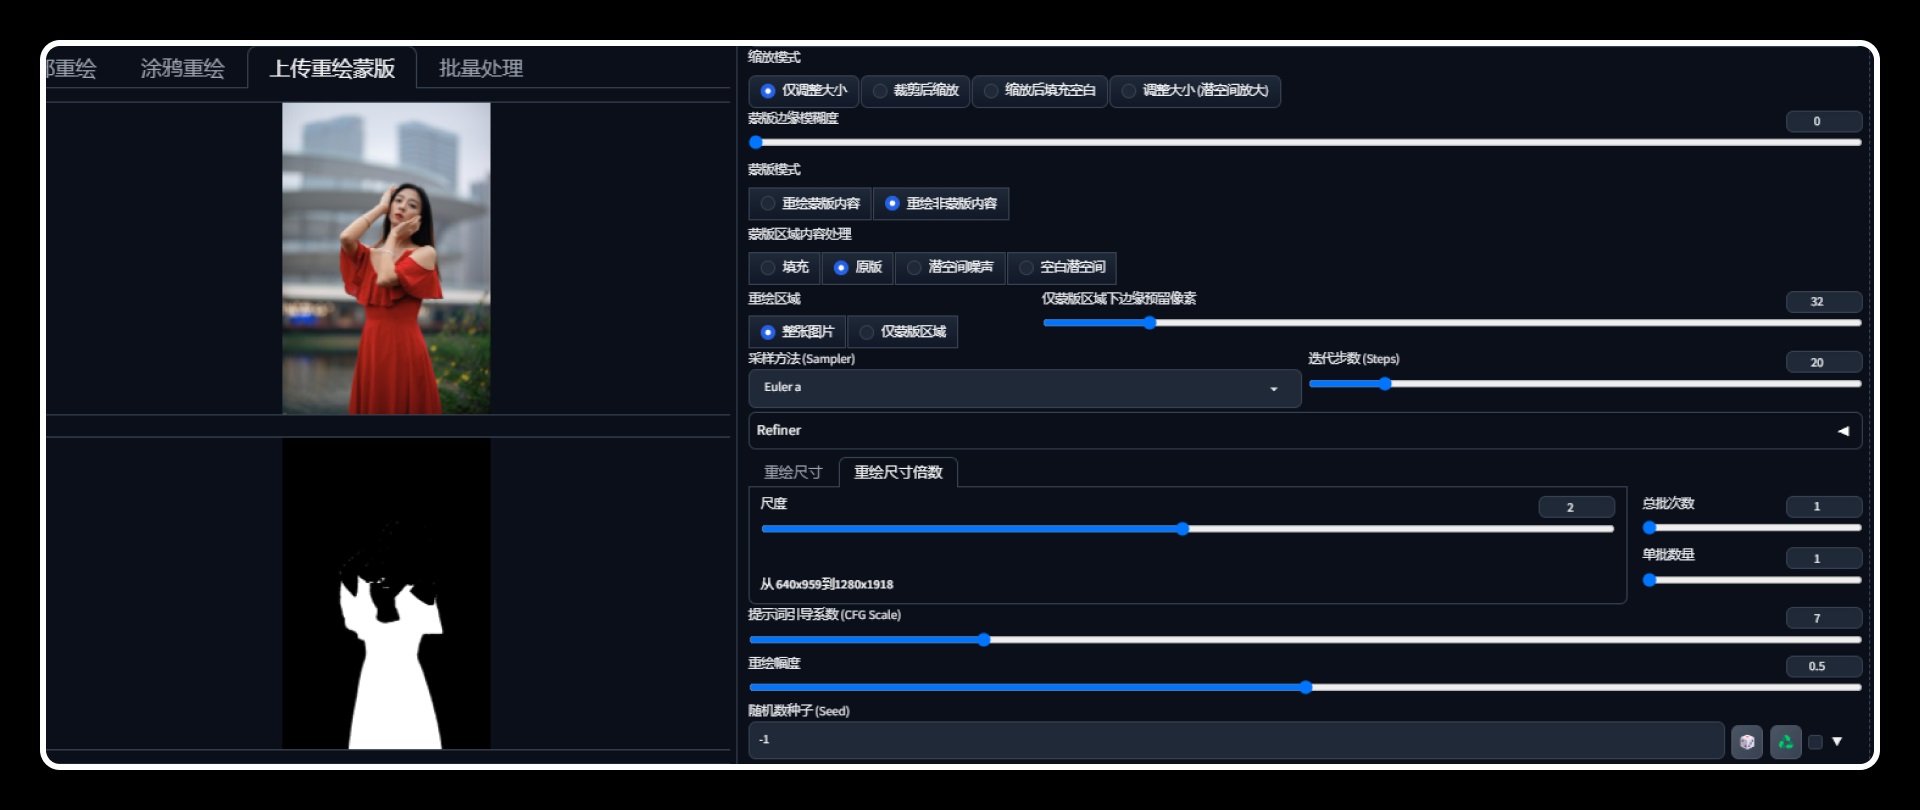
Task: Select 裁剪后缩放 resize mode
Action: (915, 91)
